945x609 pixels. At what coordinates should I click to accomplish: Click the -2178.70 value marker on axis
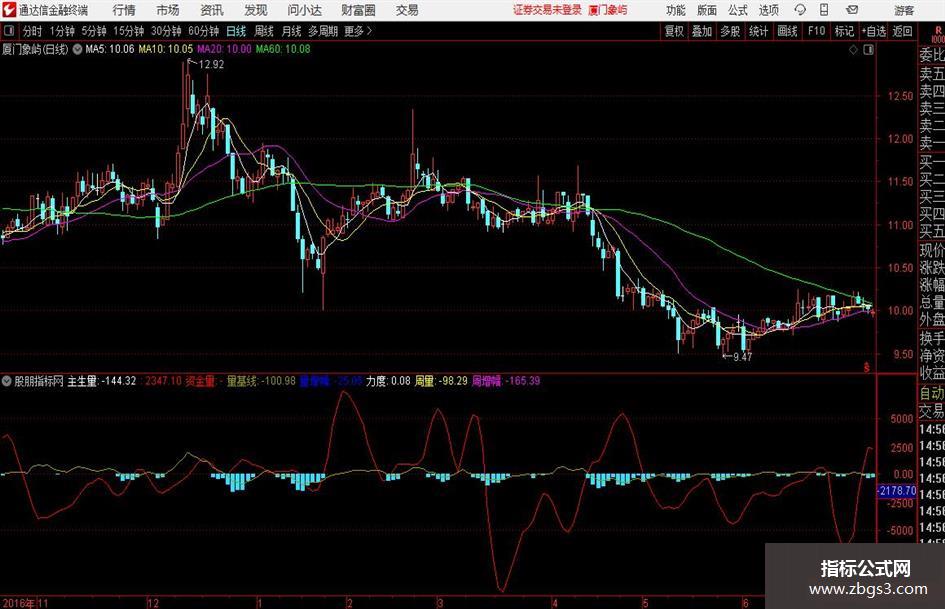(896, 491)
